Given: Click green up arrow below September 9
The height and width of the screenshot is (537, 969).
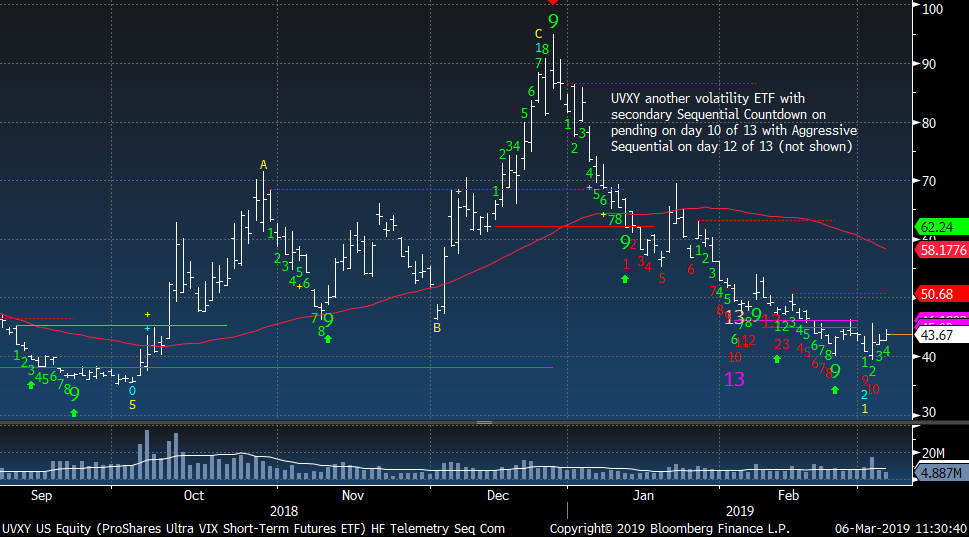Looking at the screenshot, I should [x=74, y=413].
